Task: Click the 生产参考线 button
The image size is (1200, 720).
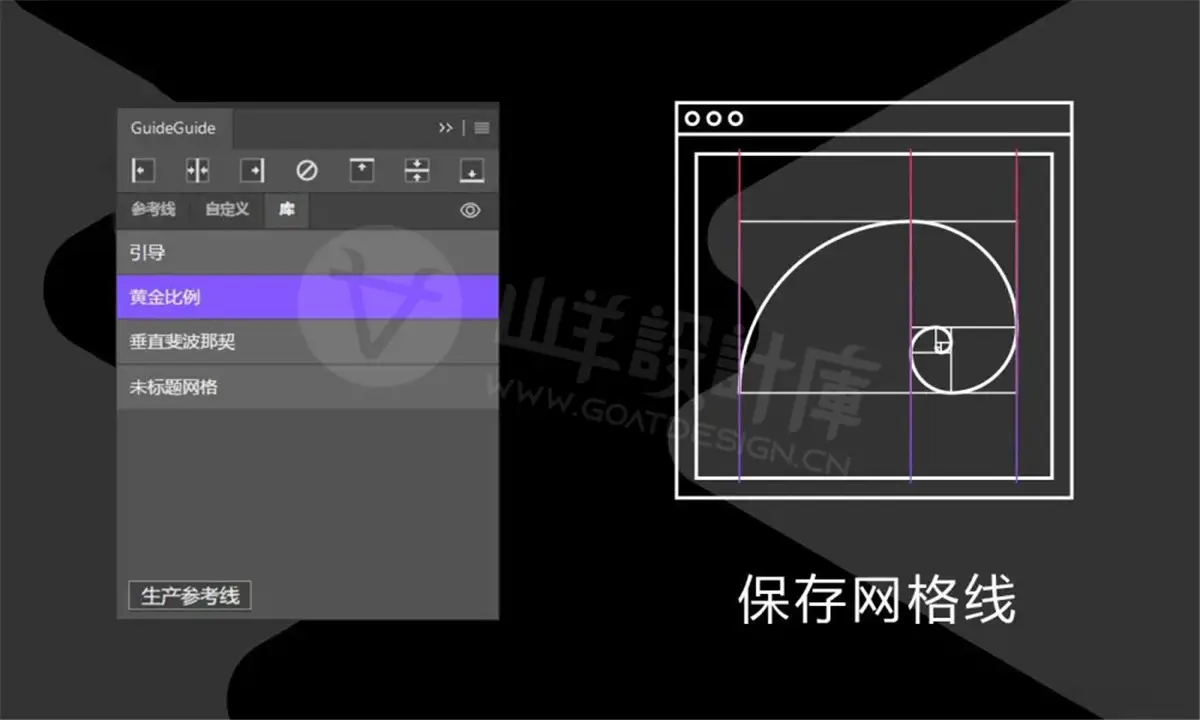Action: coord(190,596)
